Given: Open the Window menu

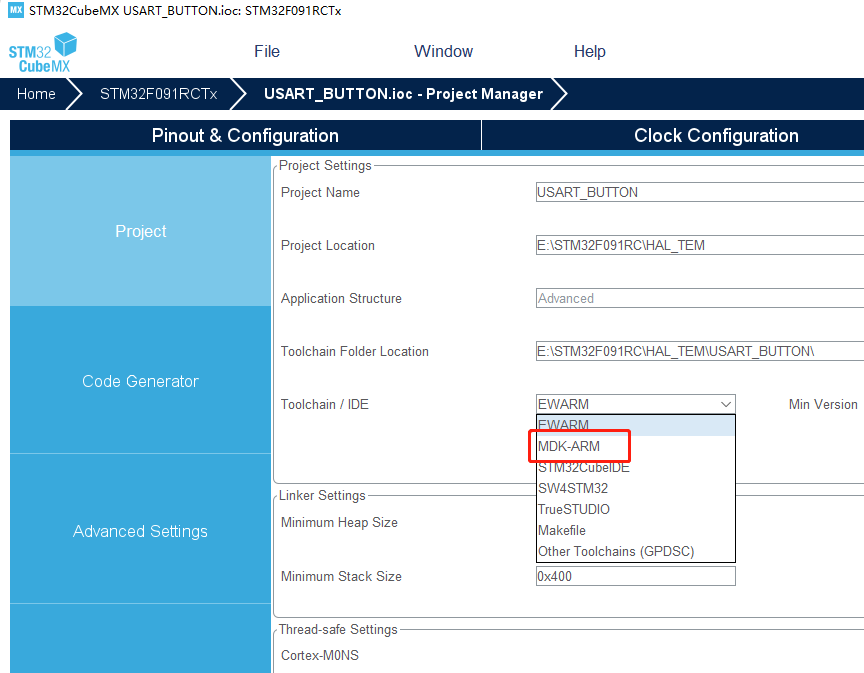Looking at the screenshot, I should 443,51.
